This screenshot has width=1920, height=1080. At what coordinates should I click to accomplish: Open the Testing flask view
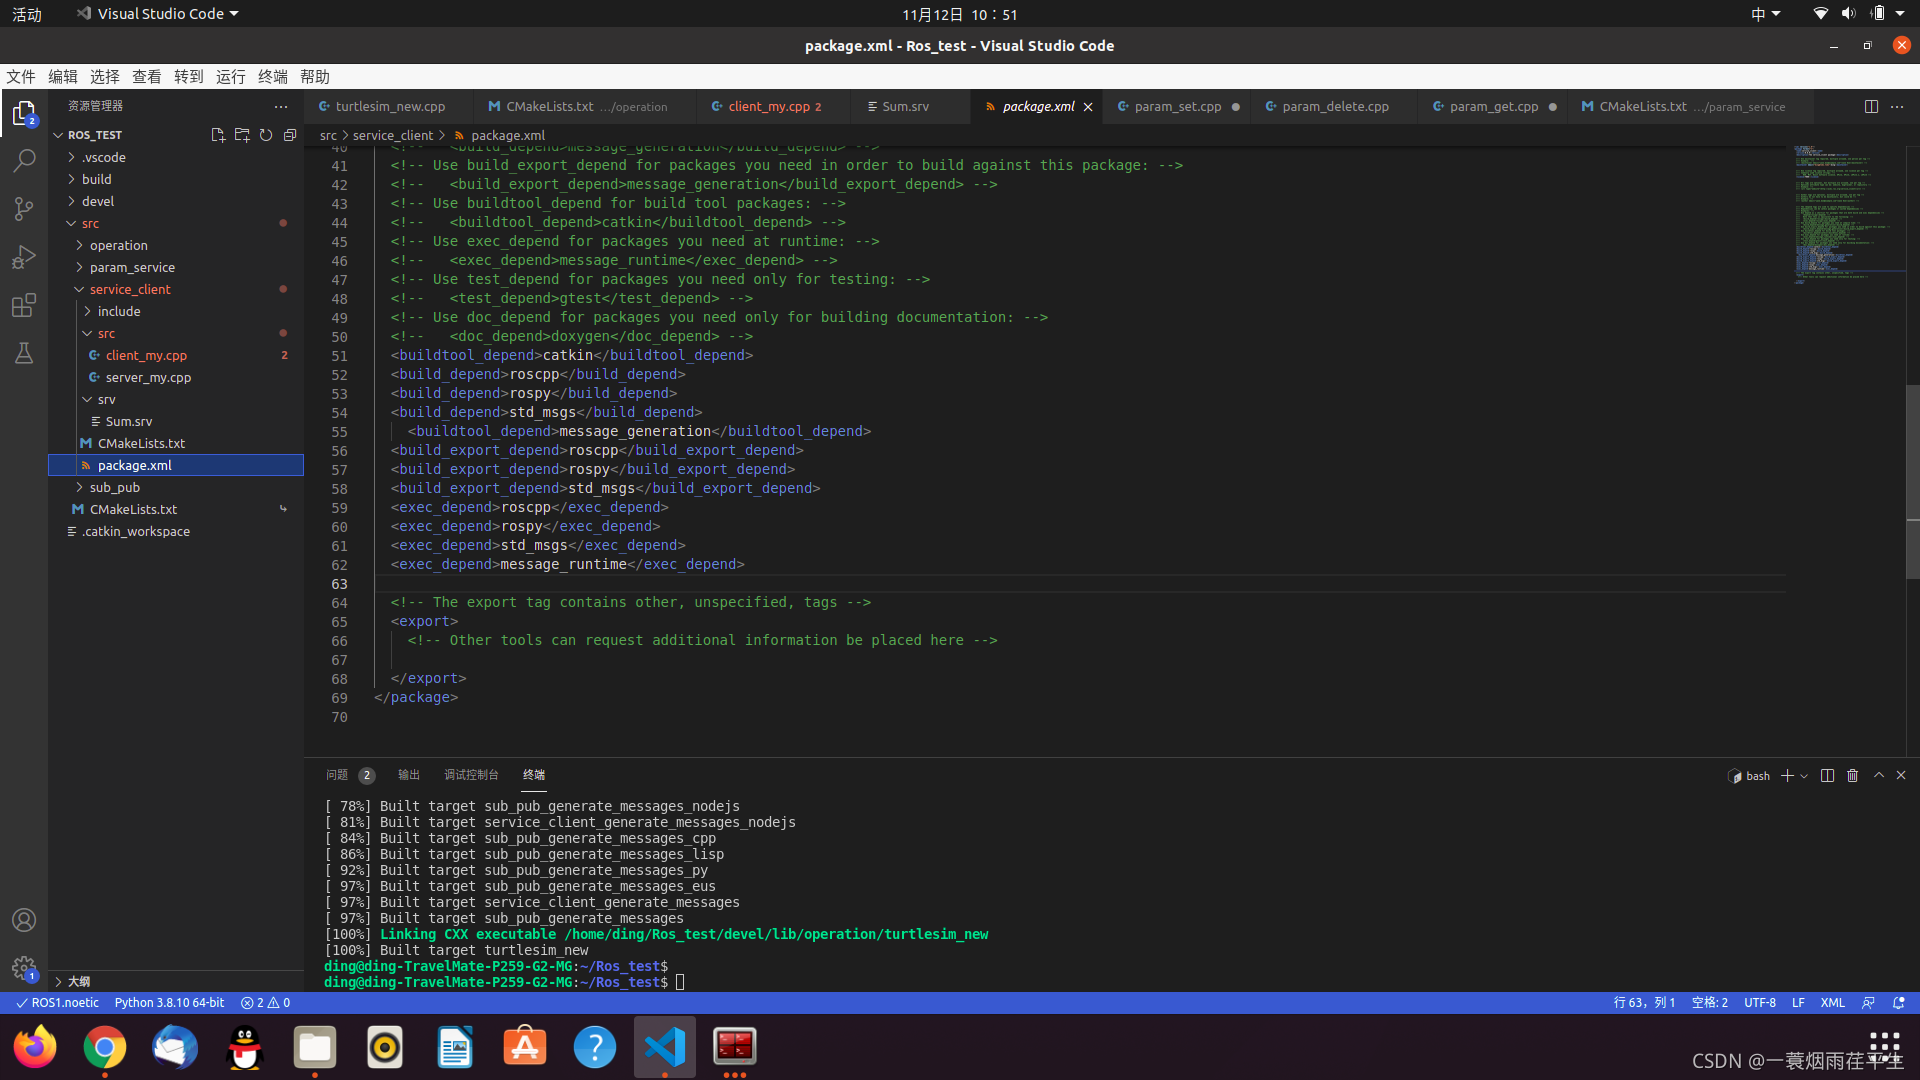pyautogui.click(x=24, y=353)
